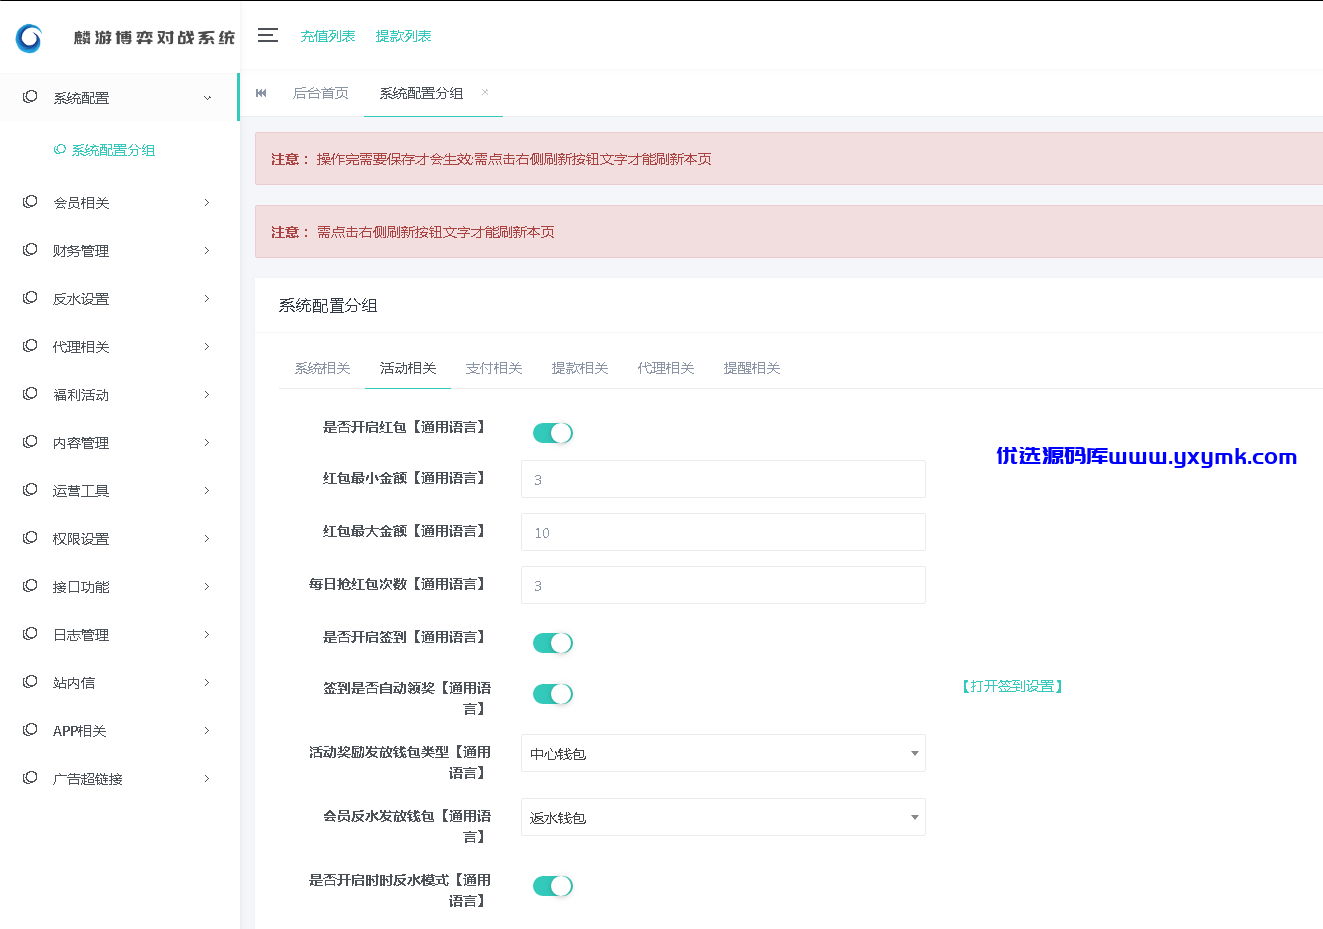The width and height of the screenshot is (1323, 929).
Task: Click icon beside 反水设置
Action: point(30,298)
